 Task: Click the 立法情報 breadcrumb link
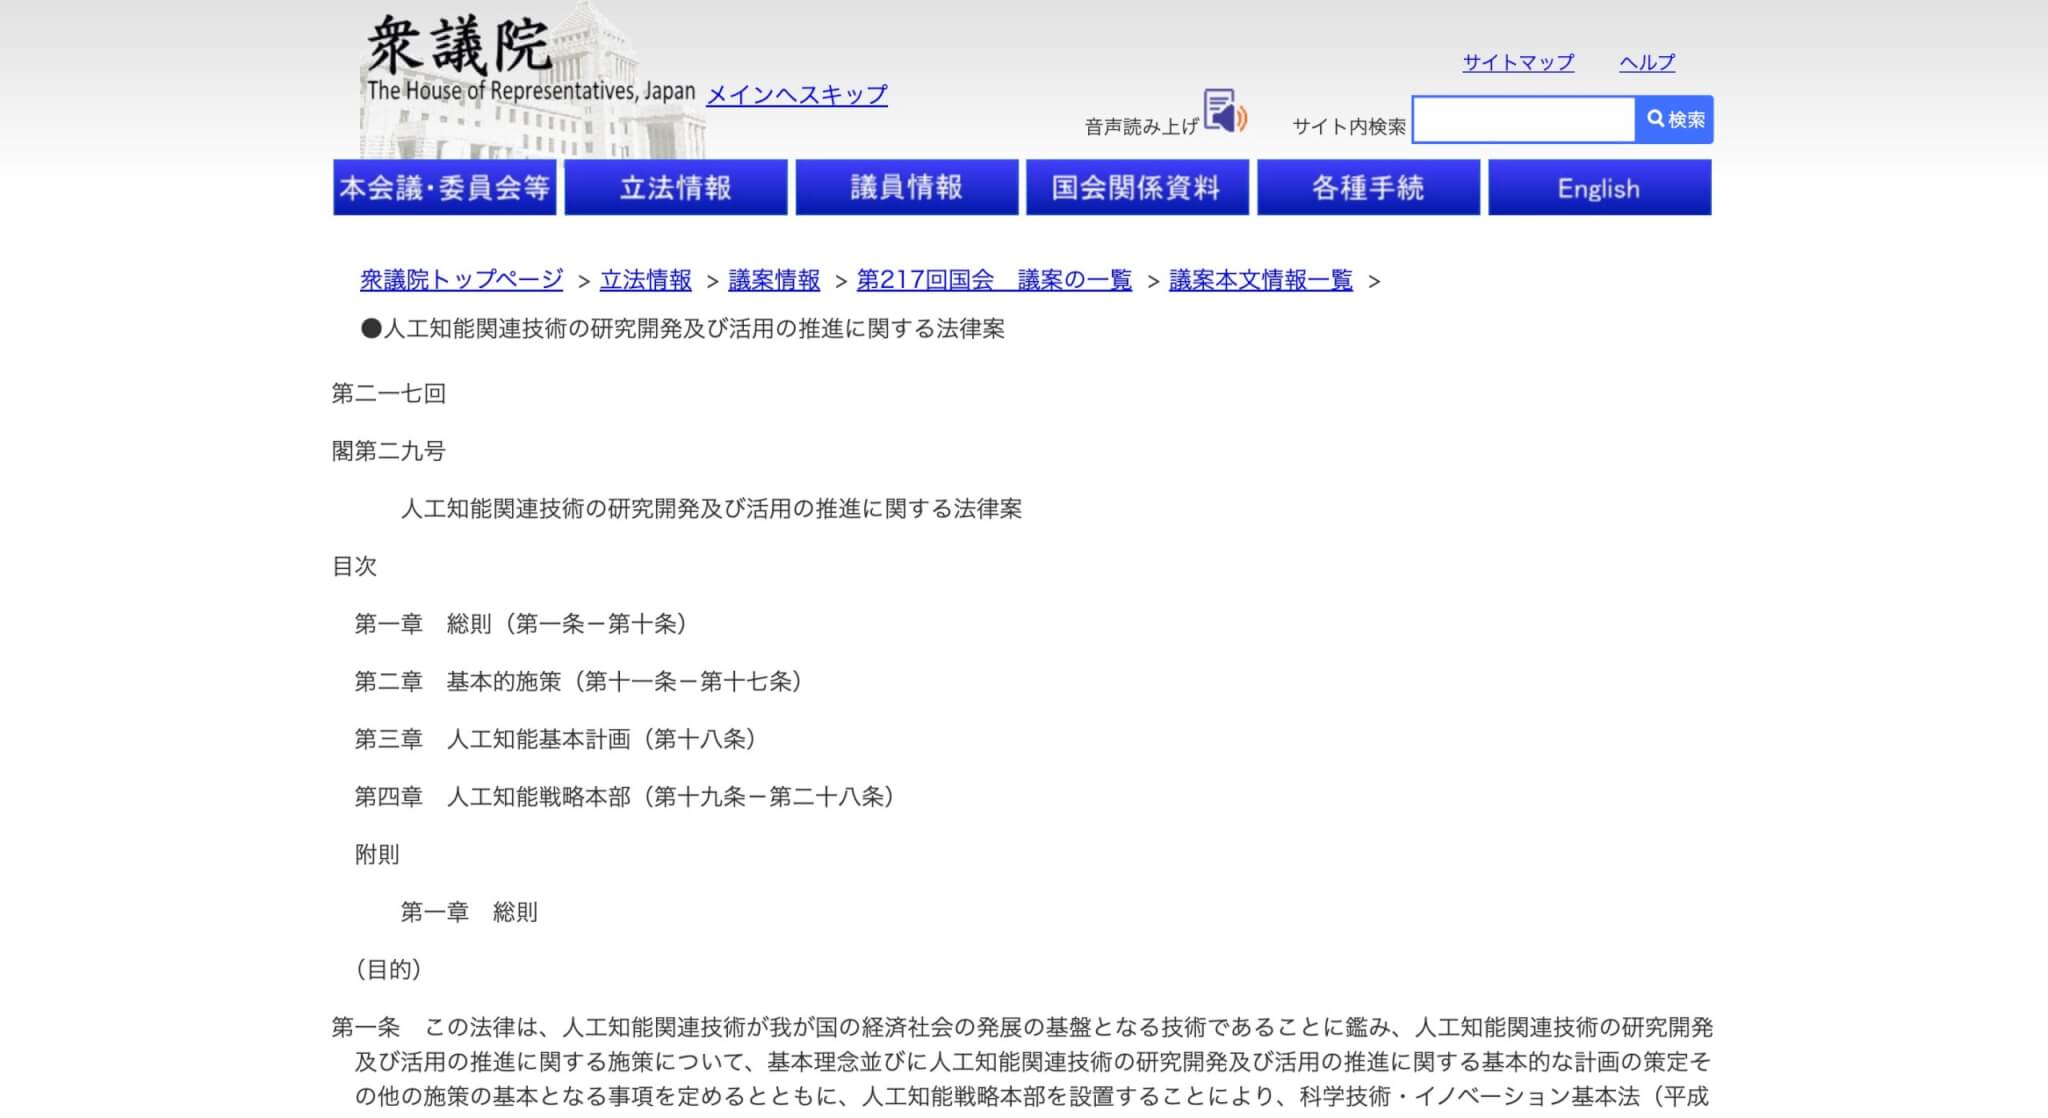[x=646, y=280]
